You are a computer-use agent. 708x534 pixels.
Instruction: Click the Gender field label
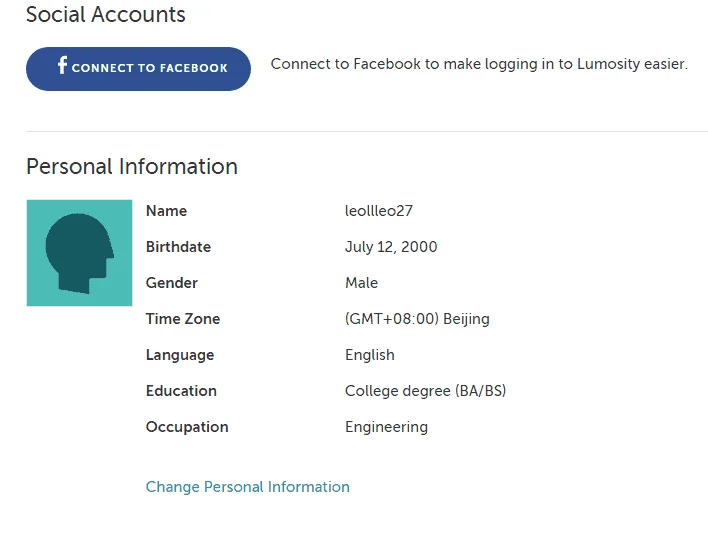[x=172, y=283]
